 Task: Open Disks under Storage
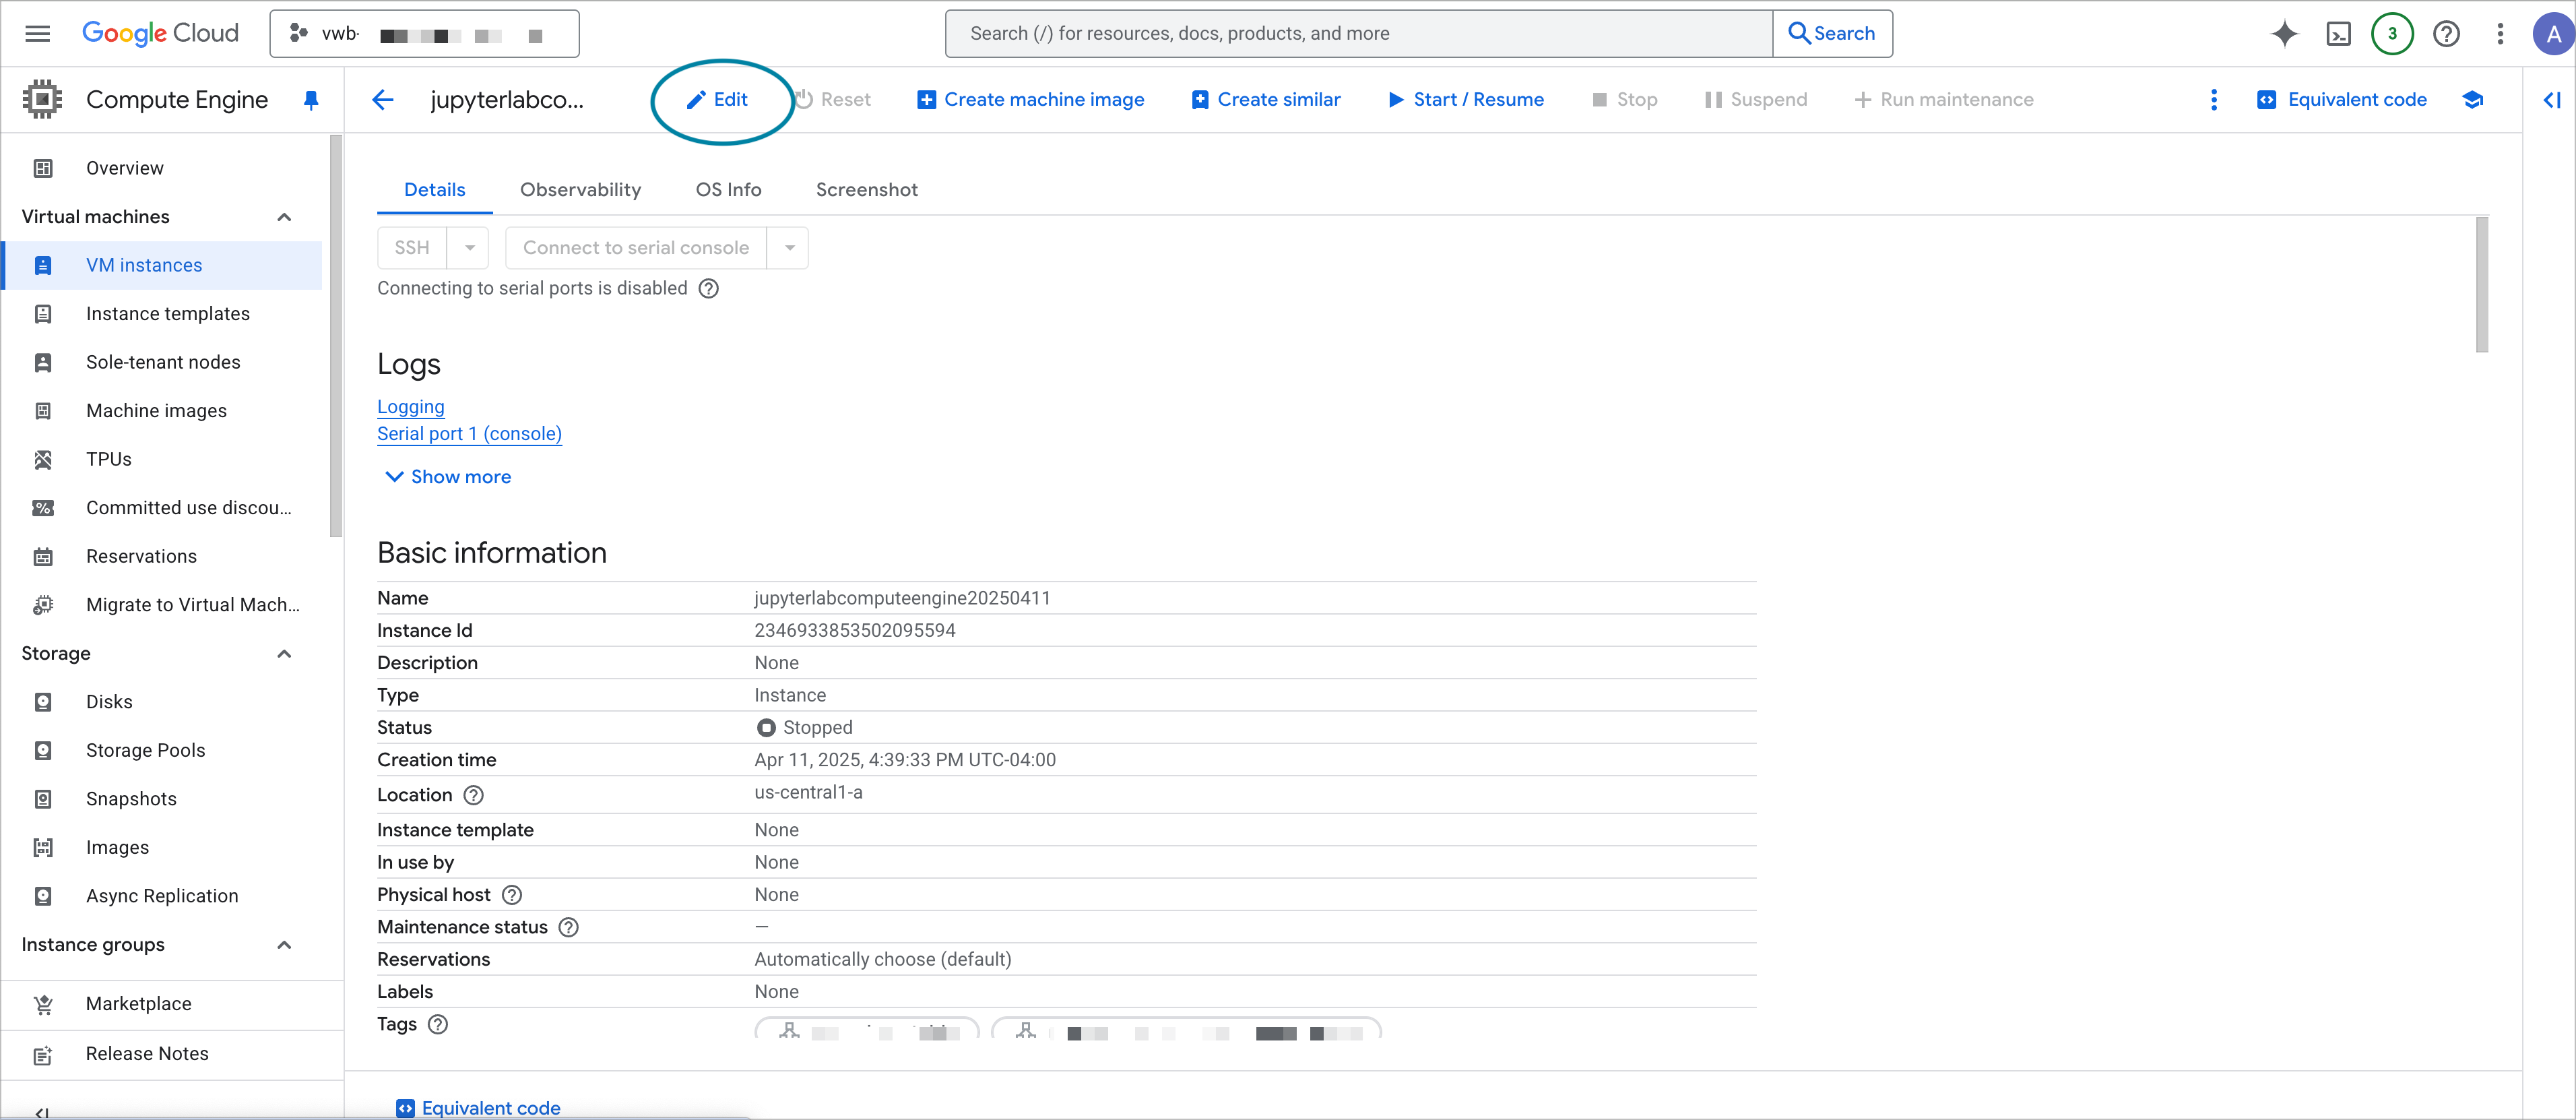(x=162, y=702)
